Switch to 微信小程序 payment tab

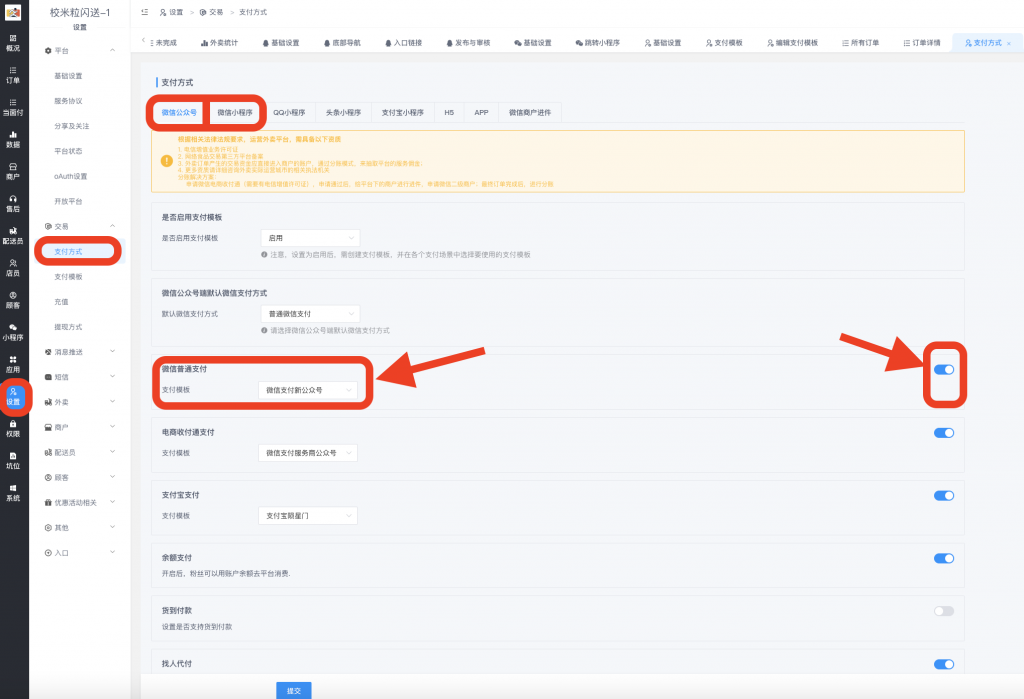tap(235, 113)
